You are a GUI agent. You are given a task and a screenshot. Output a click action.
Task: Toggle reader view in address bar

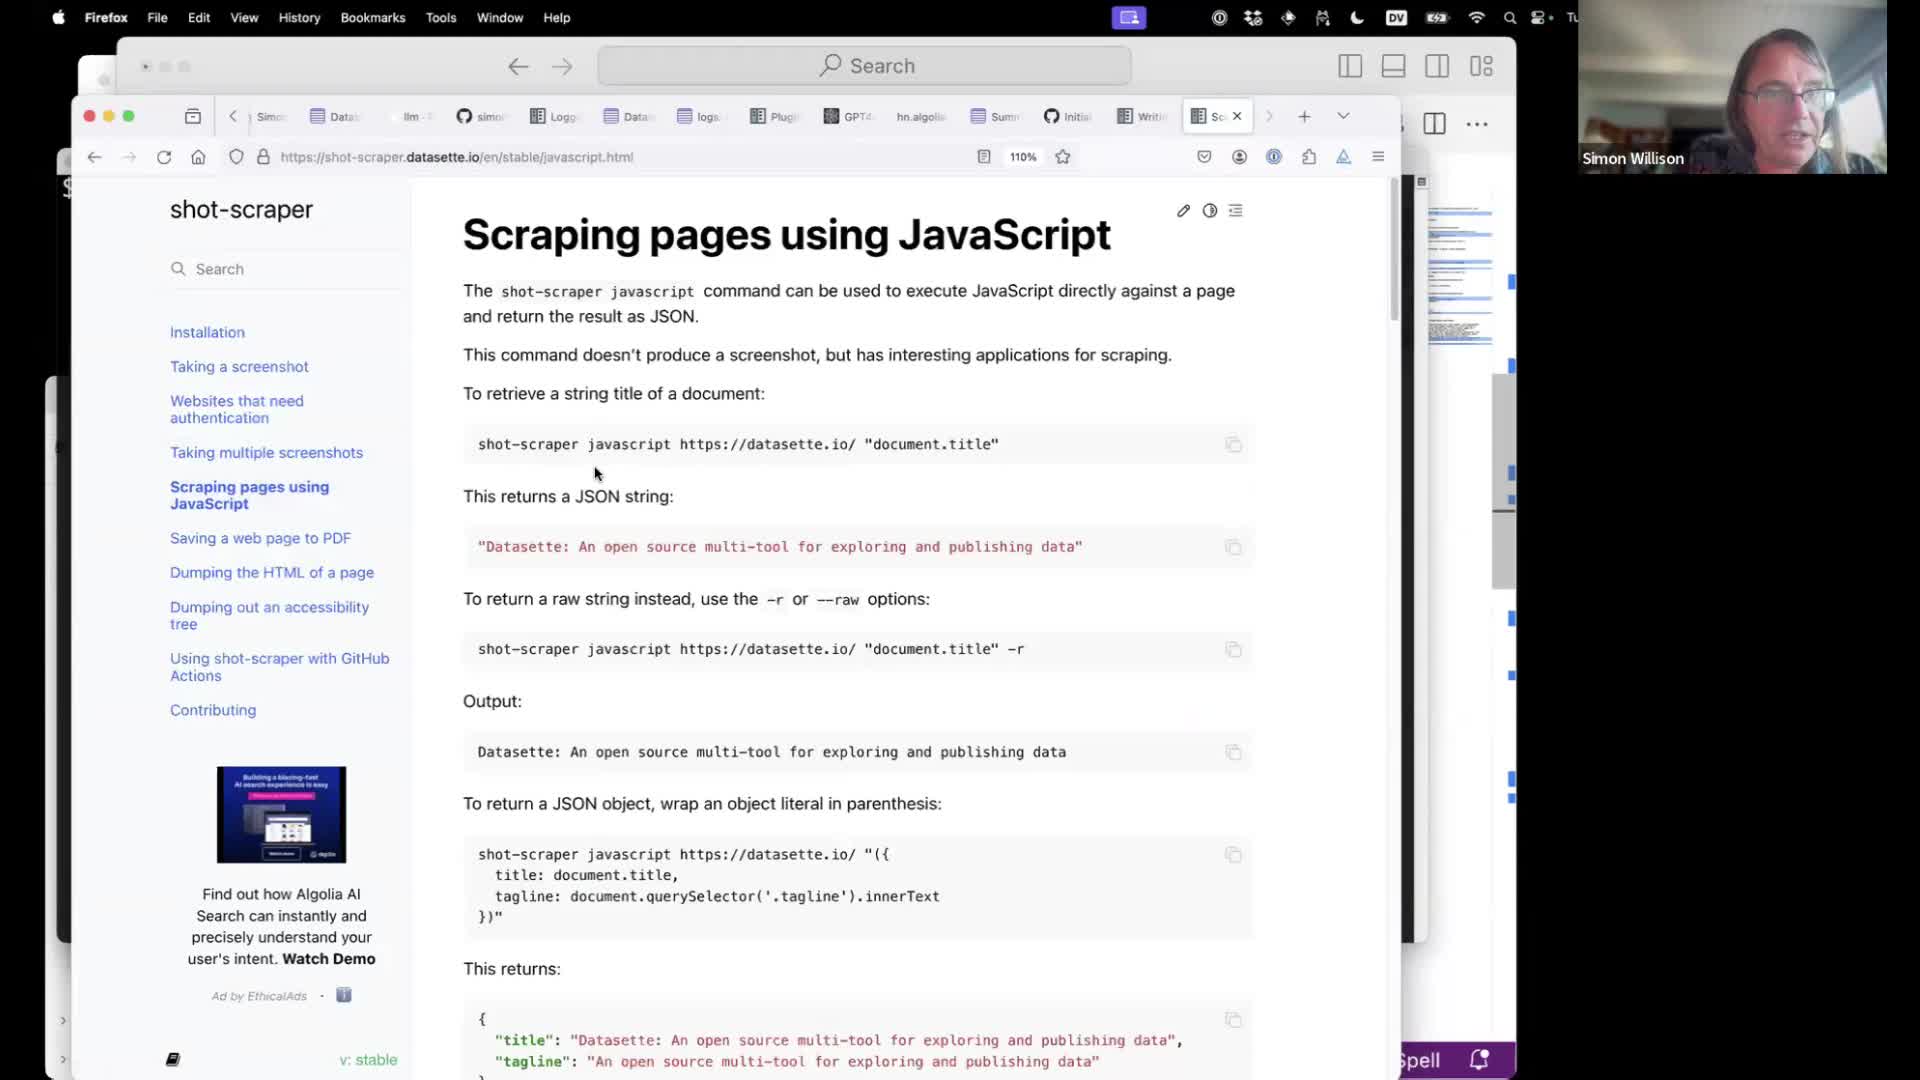click(984, 157)
